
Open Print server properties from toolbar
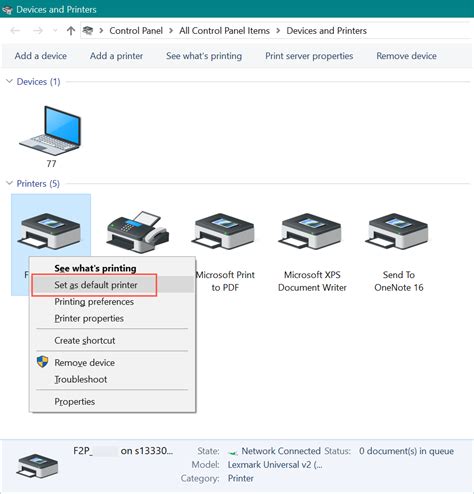(309, 56)
